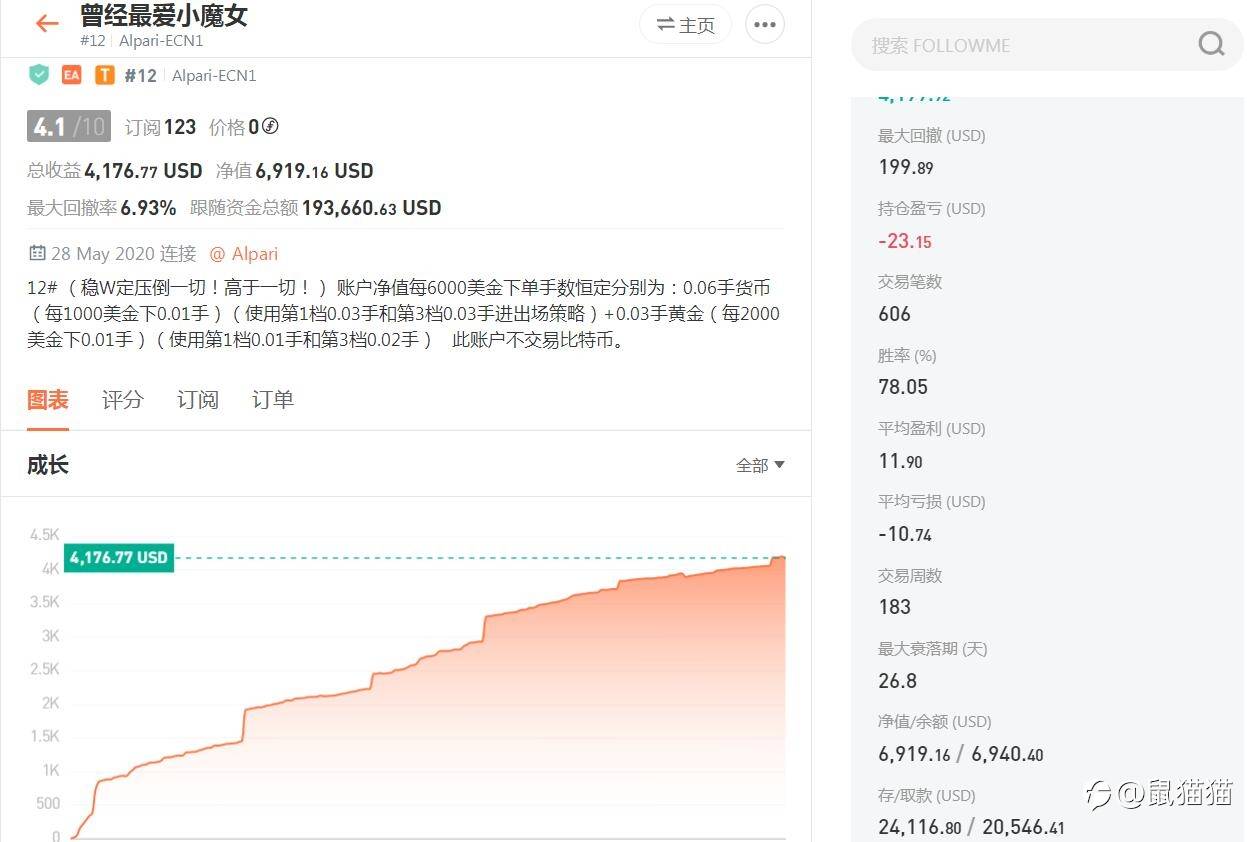Click the 成长 chart heading

click(x=48, y=465)
